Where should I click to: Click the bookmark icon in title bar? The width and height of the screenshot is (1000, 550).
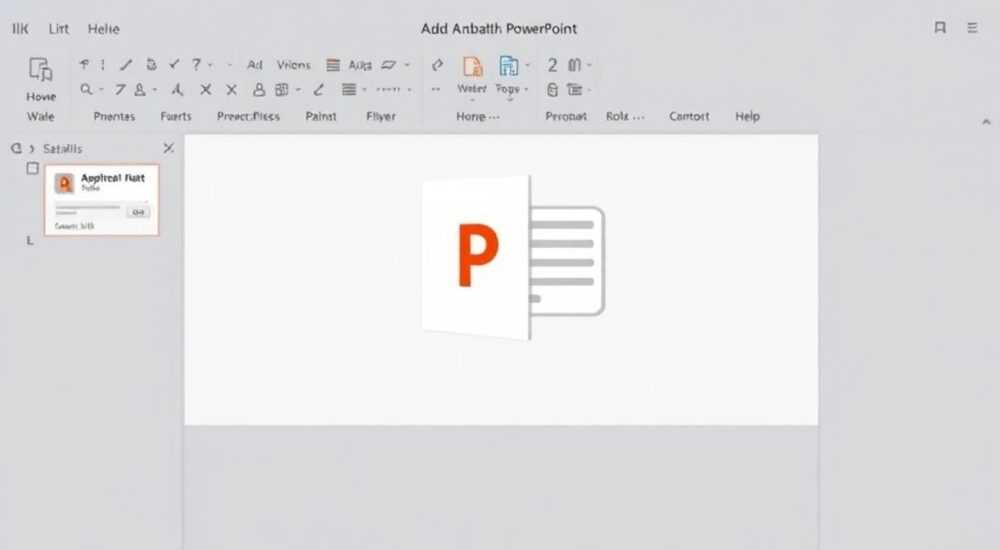(x=939, y=27)
